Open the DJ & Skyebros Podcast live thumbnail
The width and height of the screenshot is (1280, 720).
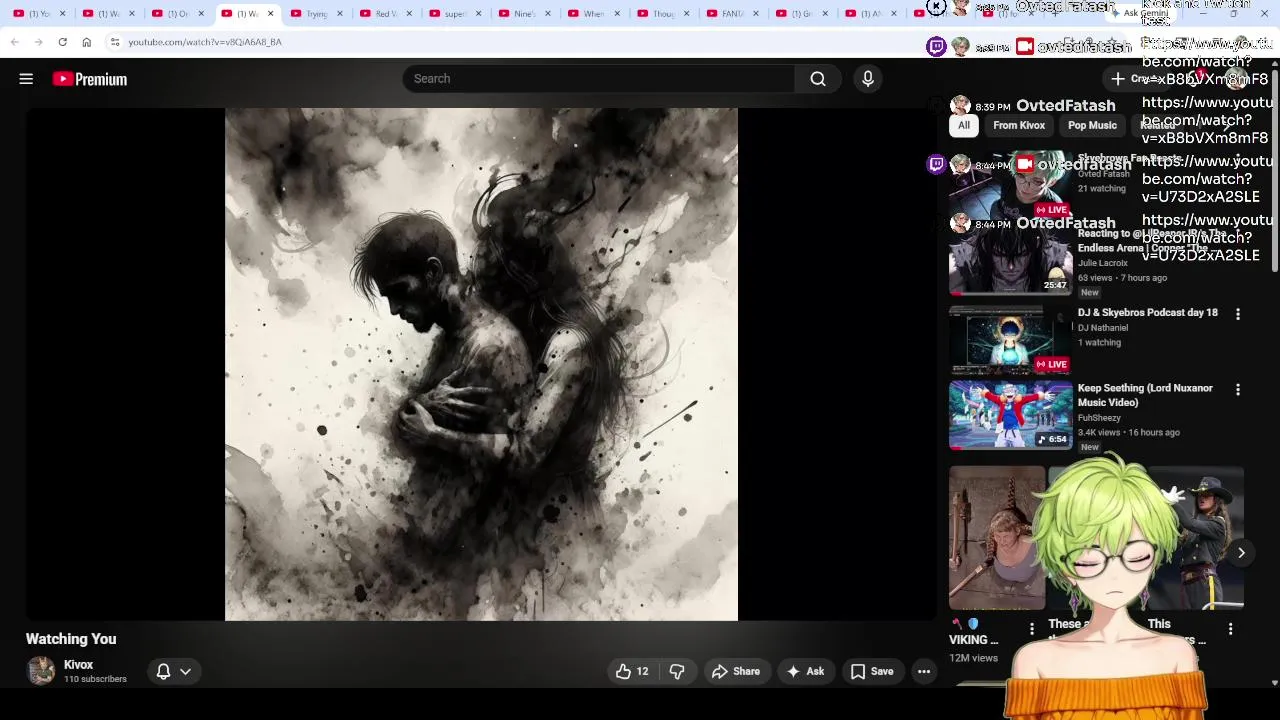pos(1010,340)
